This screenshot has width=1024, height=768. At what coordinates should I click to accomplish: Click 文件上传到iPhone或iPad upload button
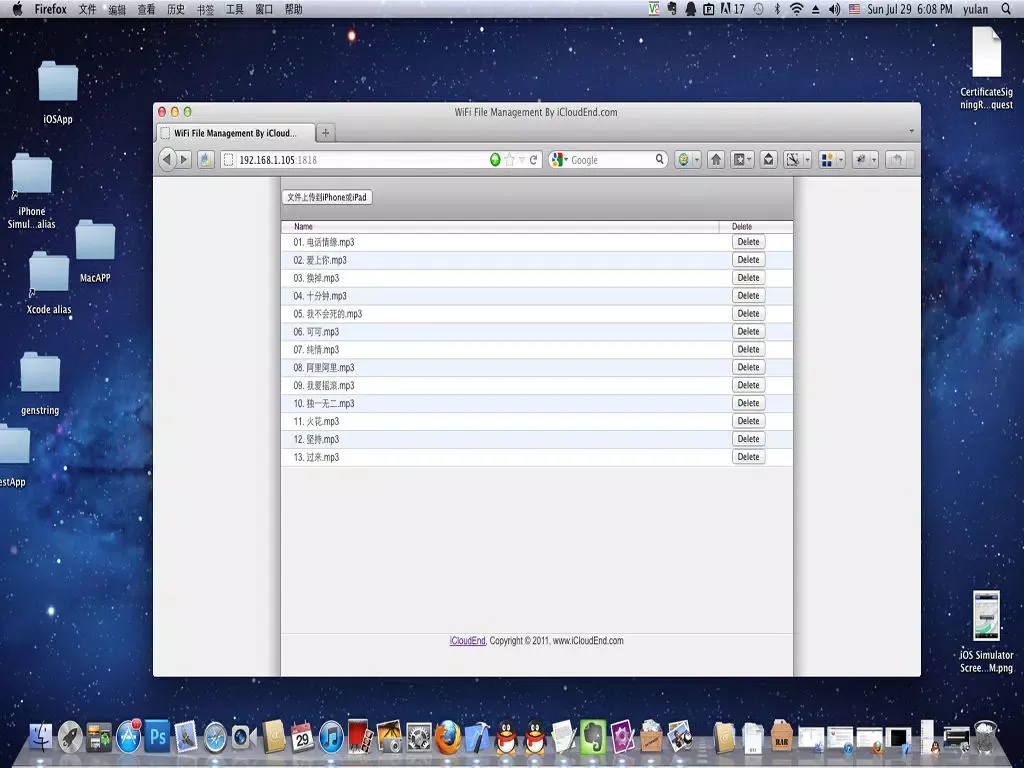coord(327,197)
